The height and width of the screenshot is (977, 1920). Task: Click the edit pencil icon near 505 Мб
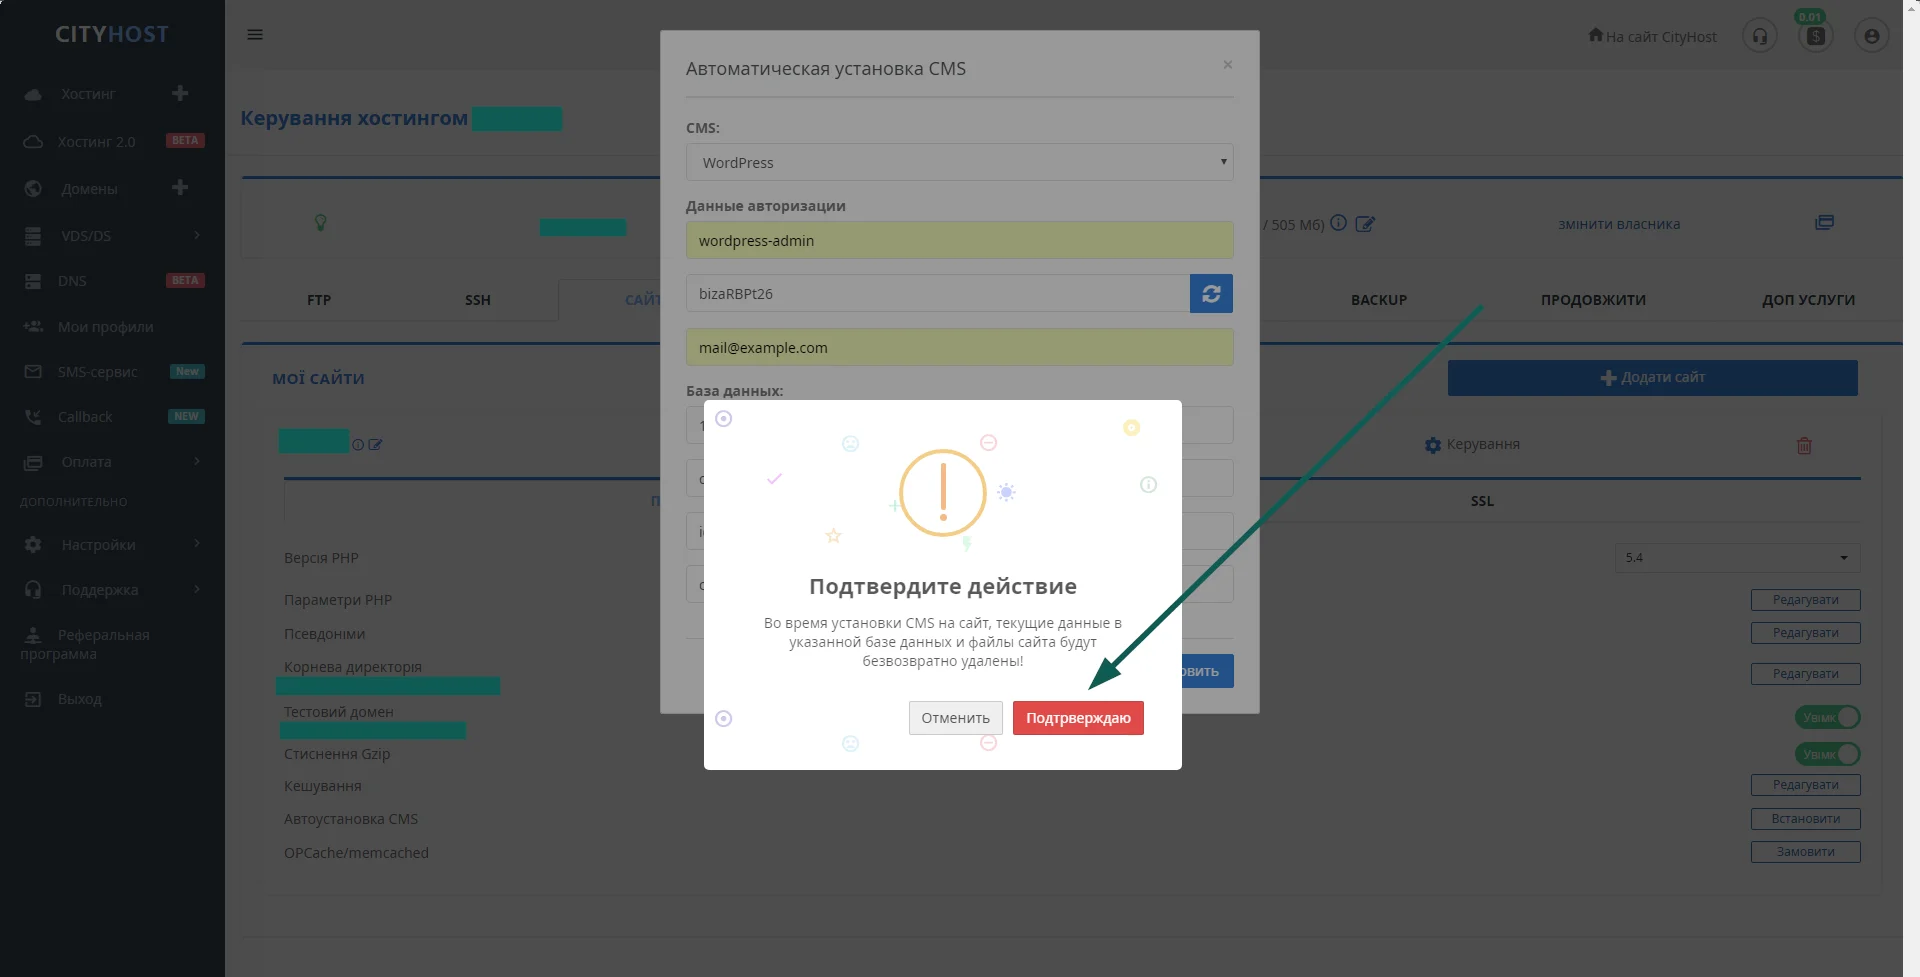[x=1365, y=224]
